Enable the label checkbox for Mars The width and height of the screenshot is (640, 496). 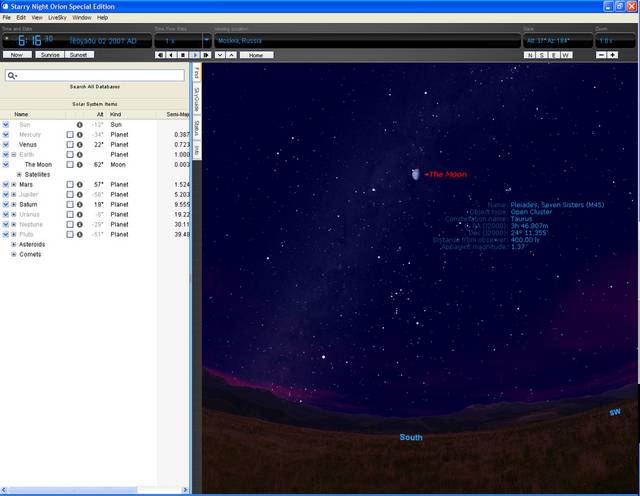[x=70, y=185]
